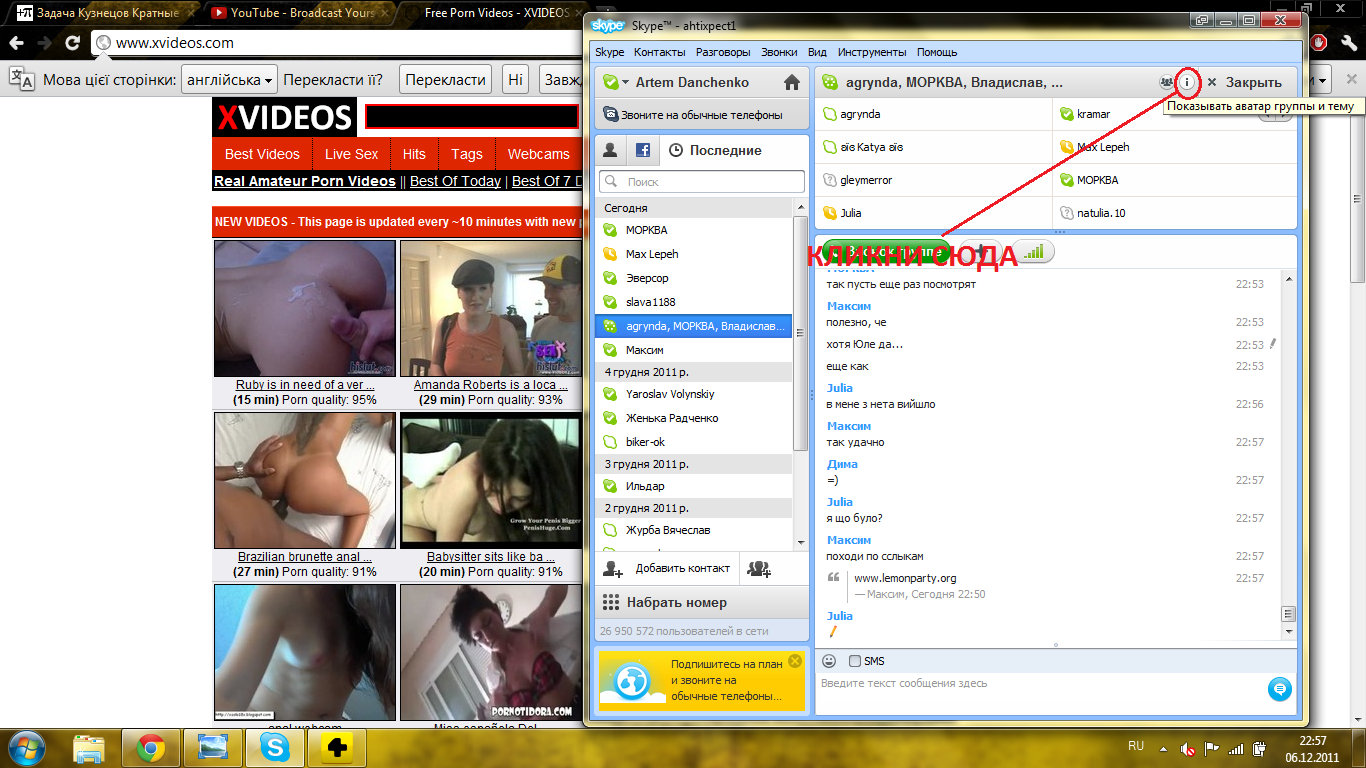
Task: Open the Помощь menu
Action: coord(937,52)
